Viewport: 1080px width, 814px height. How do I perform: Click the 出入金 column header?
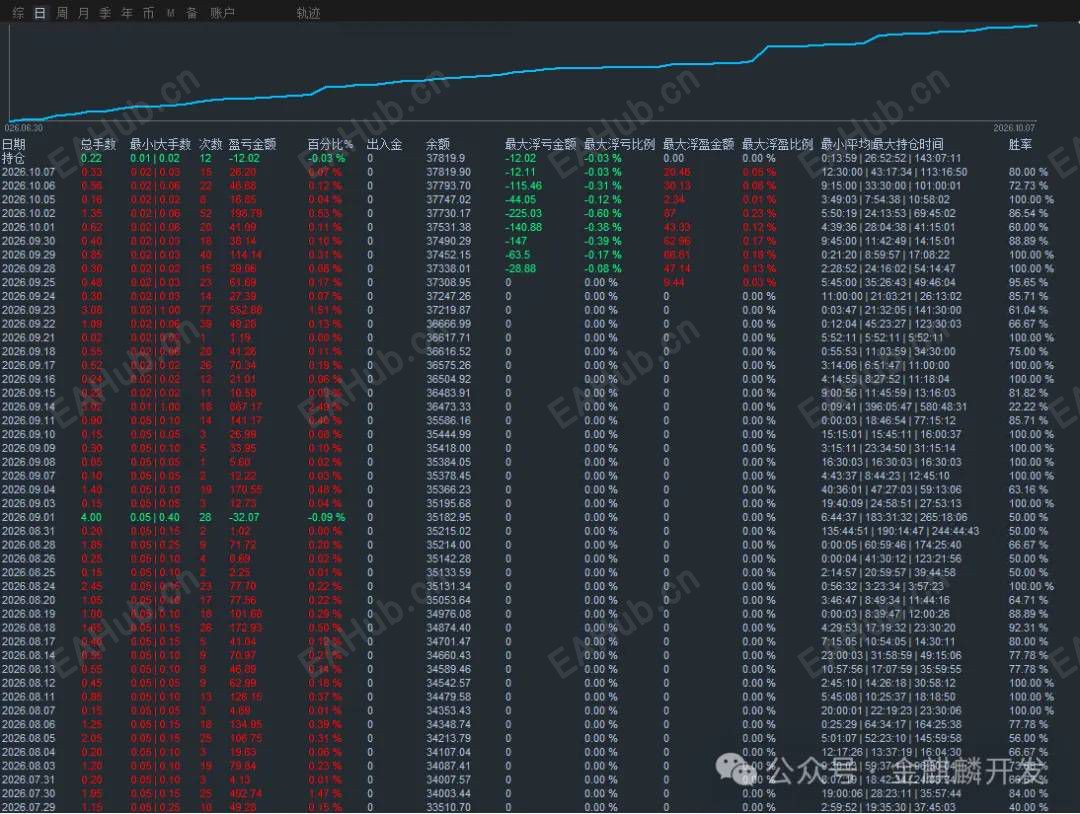tap(384, 144)
